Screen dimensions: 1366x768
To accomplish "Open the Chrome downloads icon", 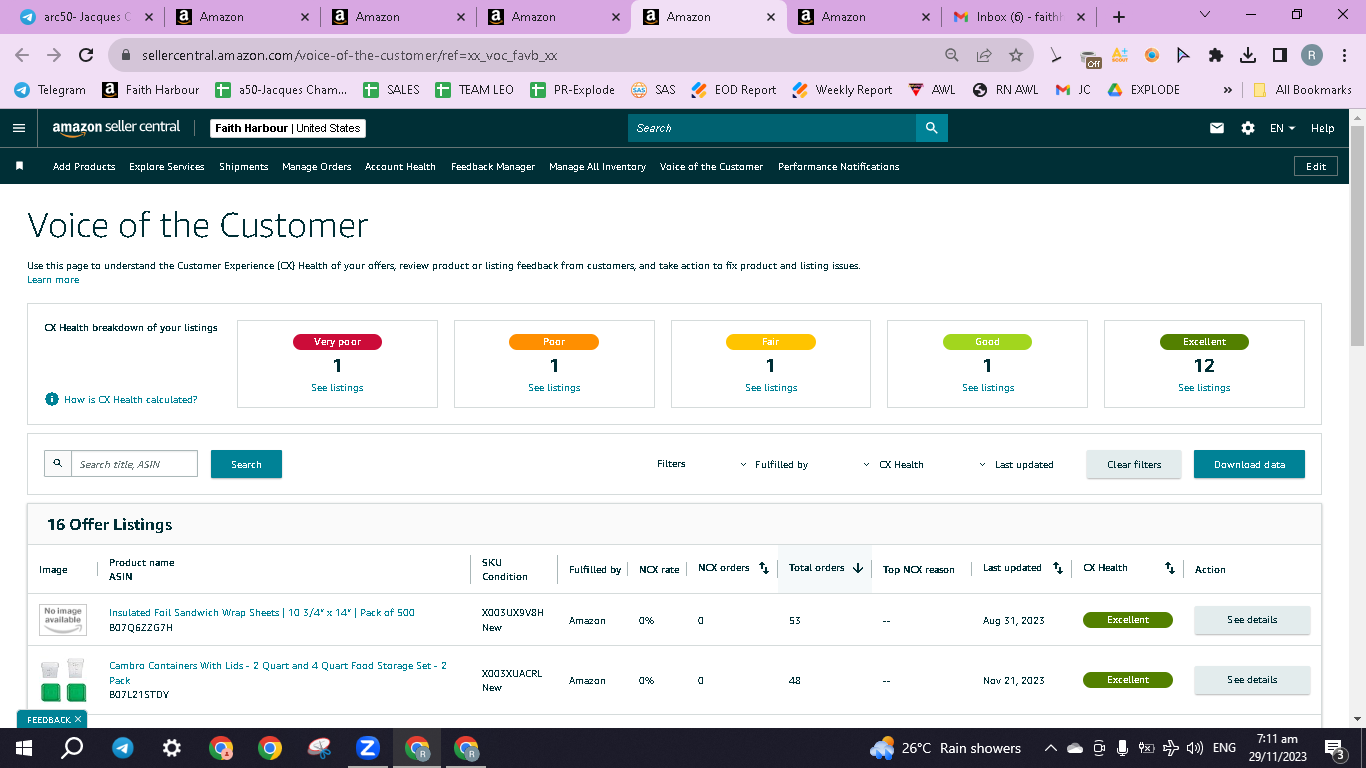I will tap(1248, 56).
